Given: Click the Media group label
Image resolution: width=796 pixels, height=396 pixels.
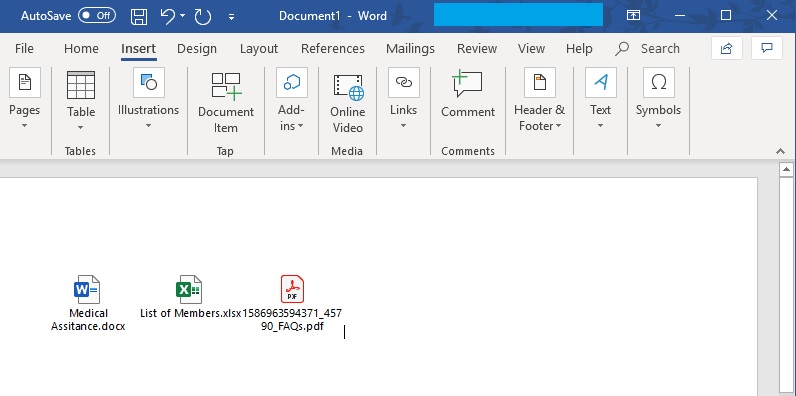Looking at the screenshot, I should coord(347,151).
